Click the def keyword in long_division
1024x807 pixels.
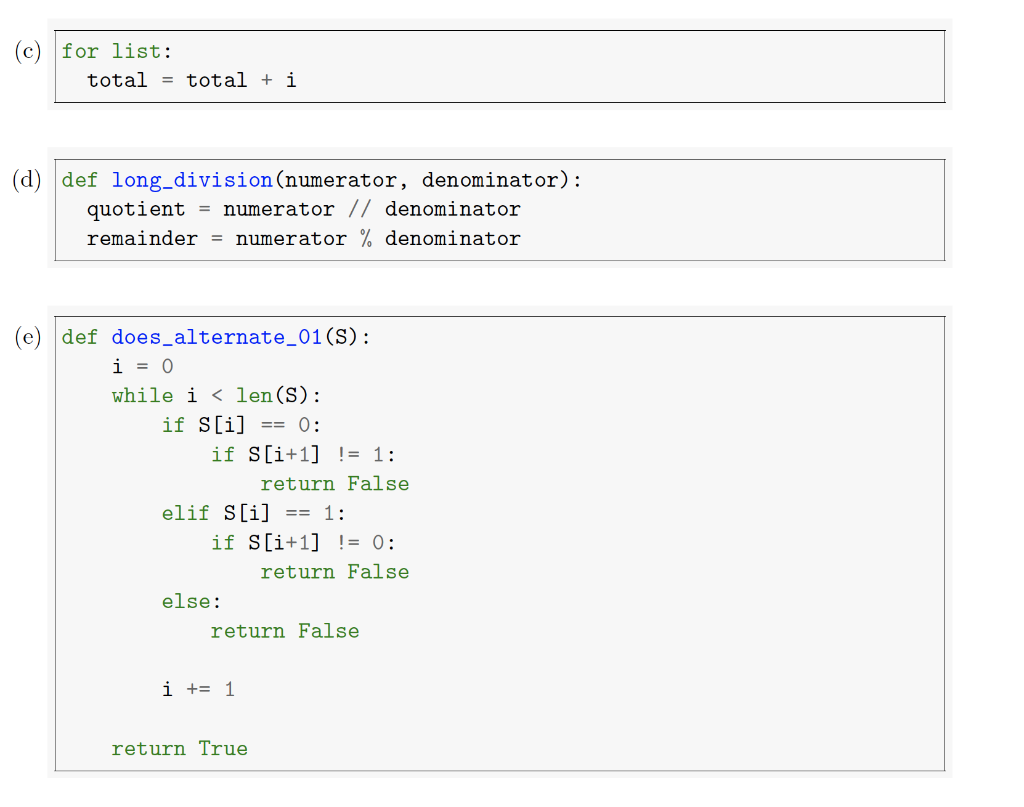[x=79, y=180]
